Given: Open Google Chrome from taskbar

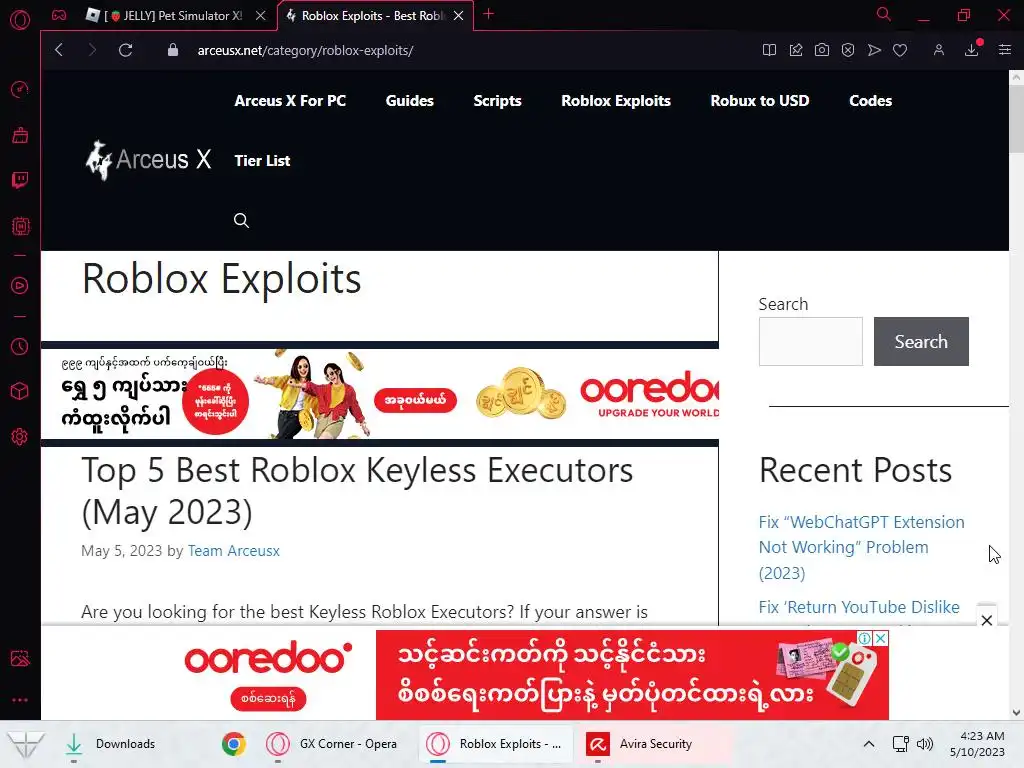Looking at the screenshot, I should tap(234, 744).
